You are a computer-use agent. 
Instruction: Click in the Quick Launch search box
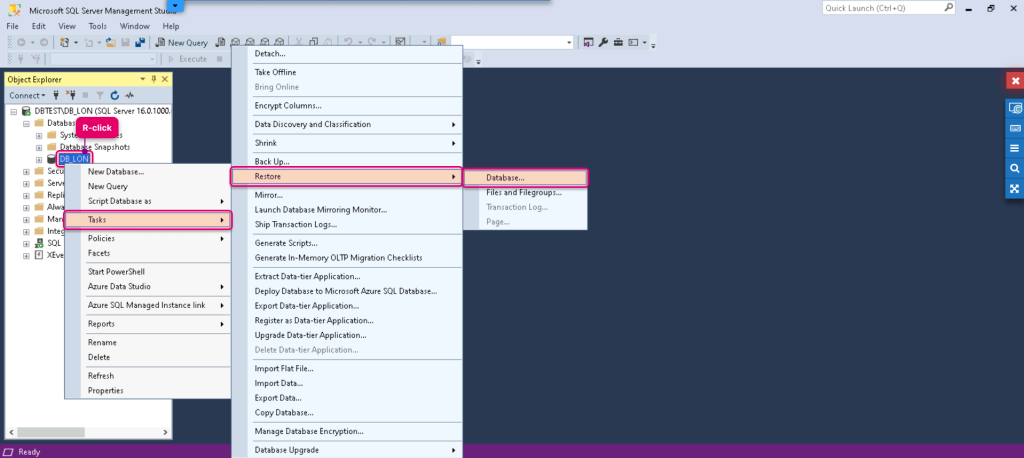point(883,8)
